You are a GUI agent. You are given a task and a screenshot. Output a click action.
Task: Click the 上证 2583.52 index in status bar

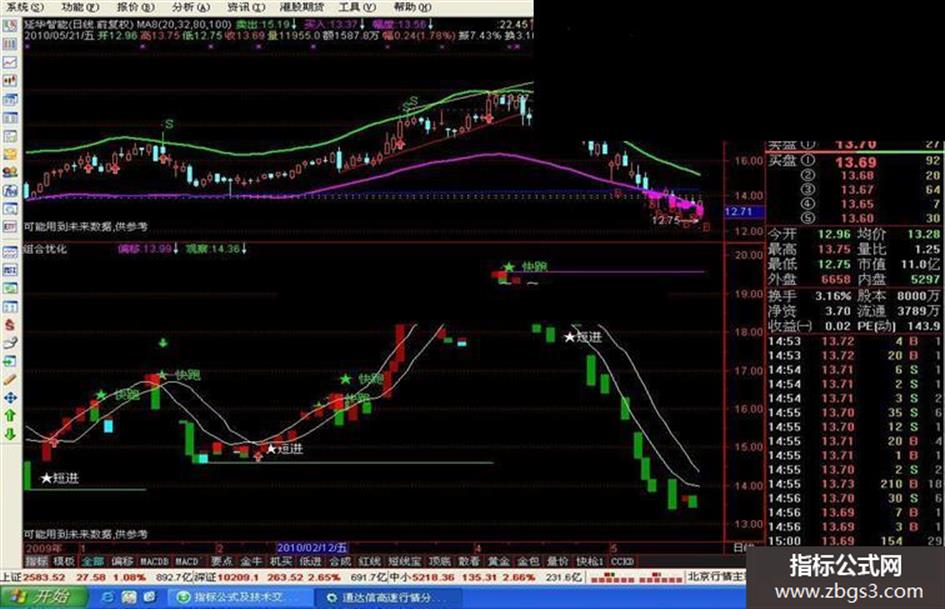pyautogui.click(x=34, y=578)
